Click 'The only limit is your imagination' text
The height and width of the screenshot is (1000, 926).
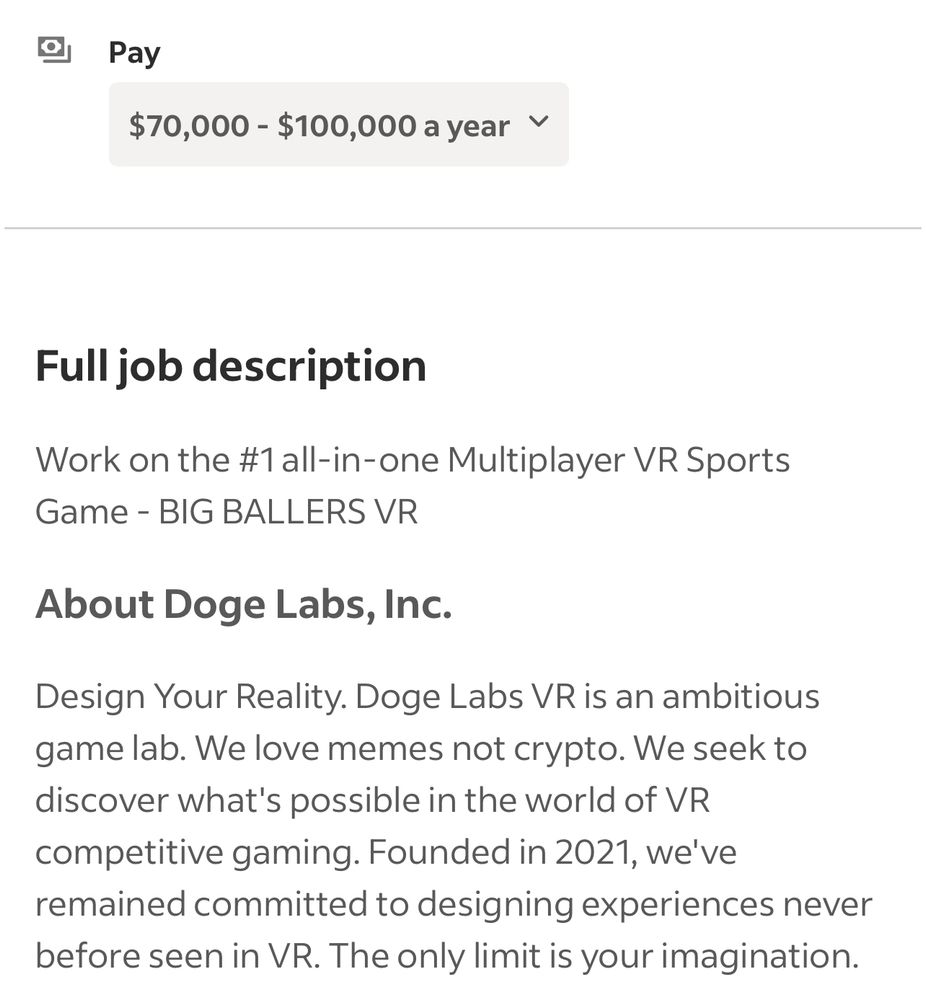tap(594, 957)
